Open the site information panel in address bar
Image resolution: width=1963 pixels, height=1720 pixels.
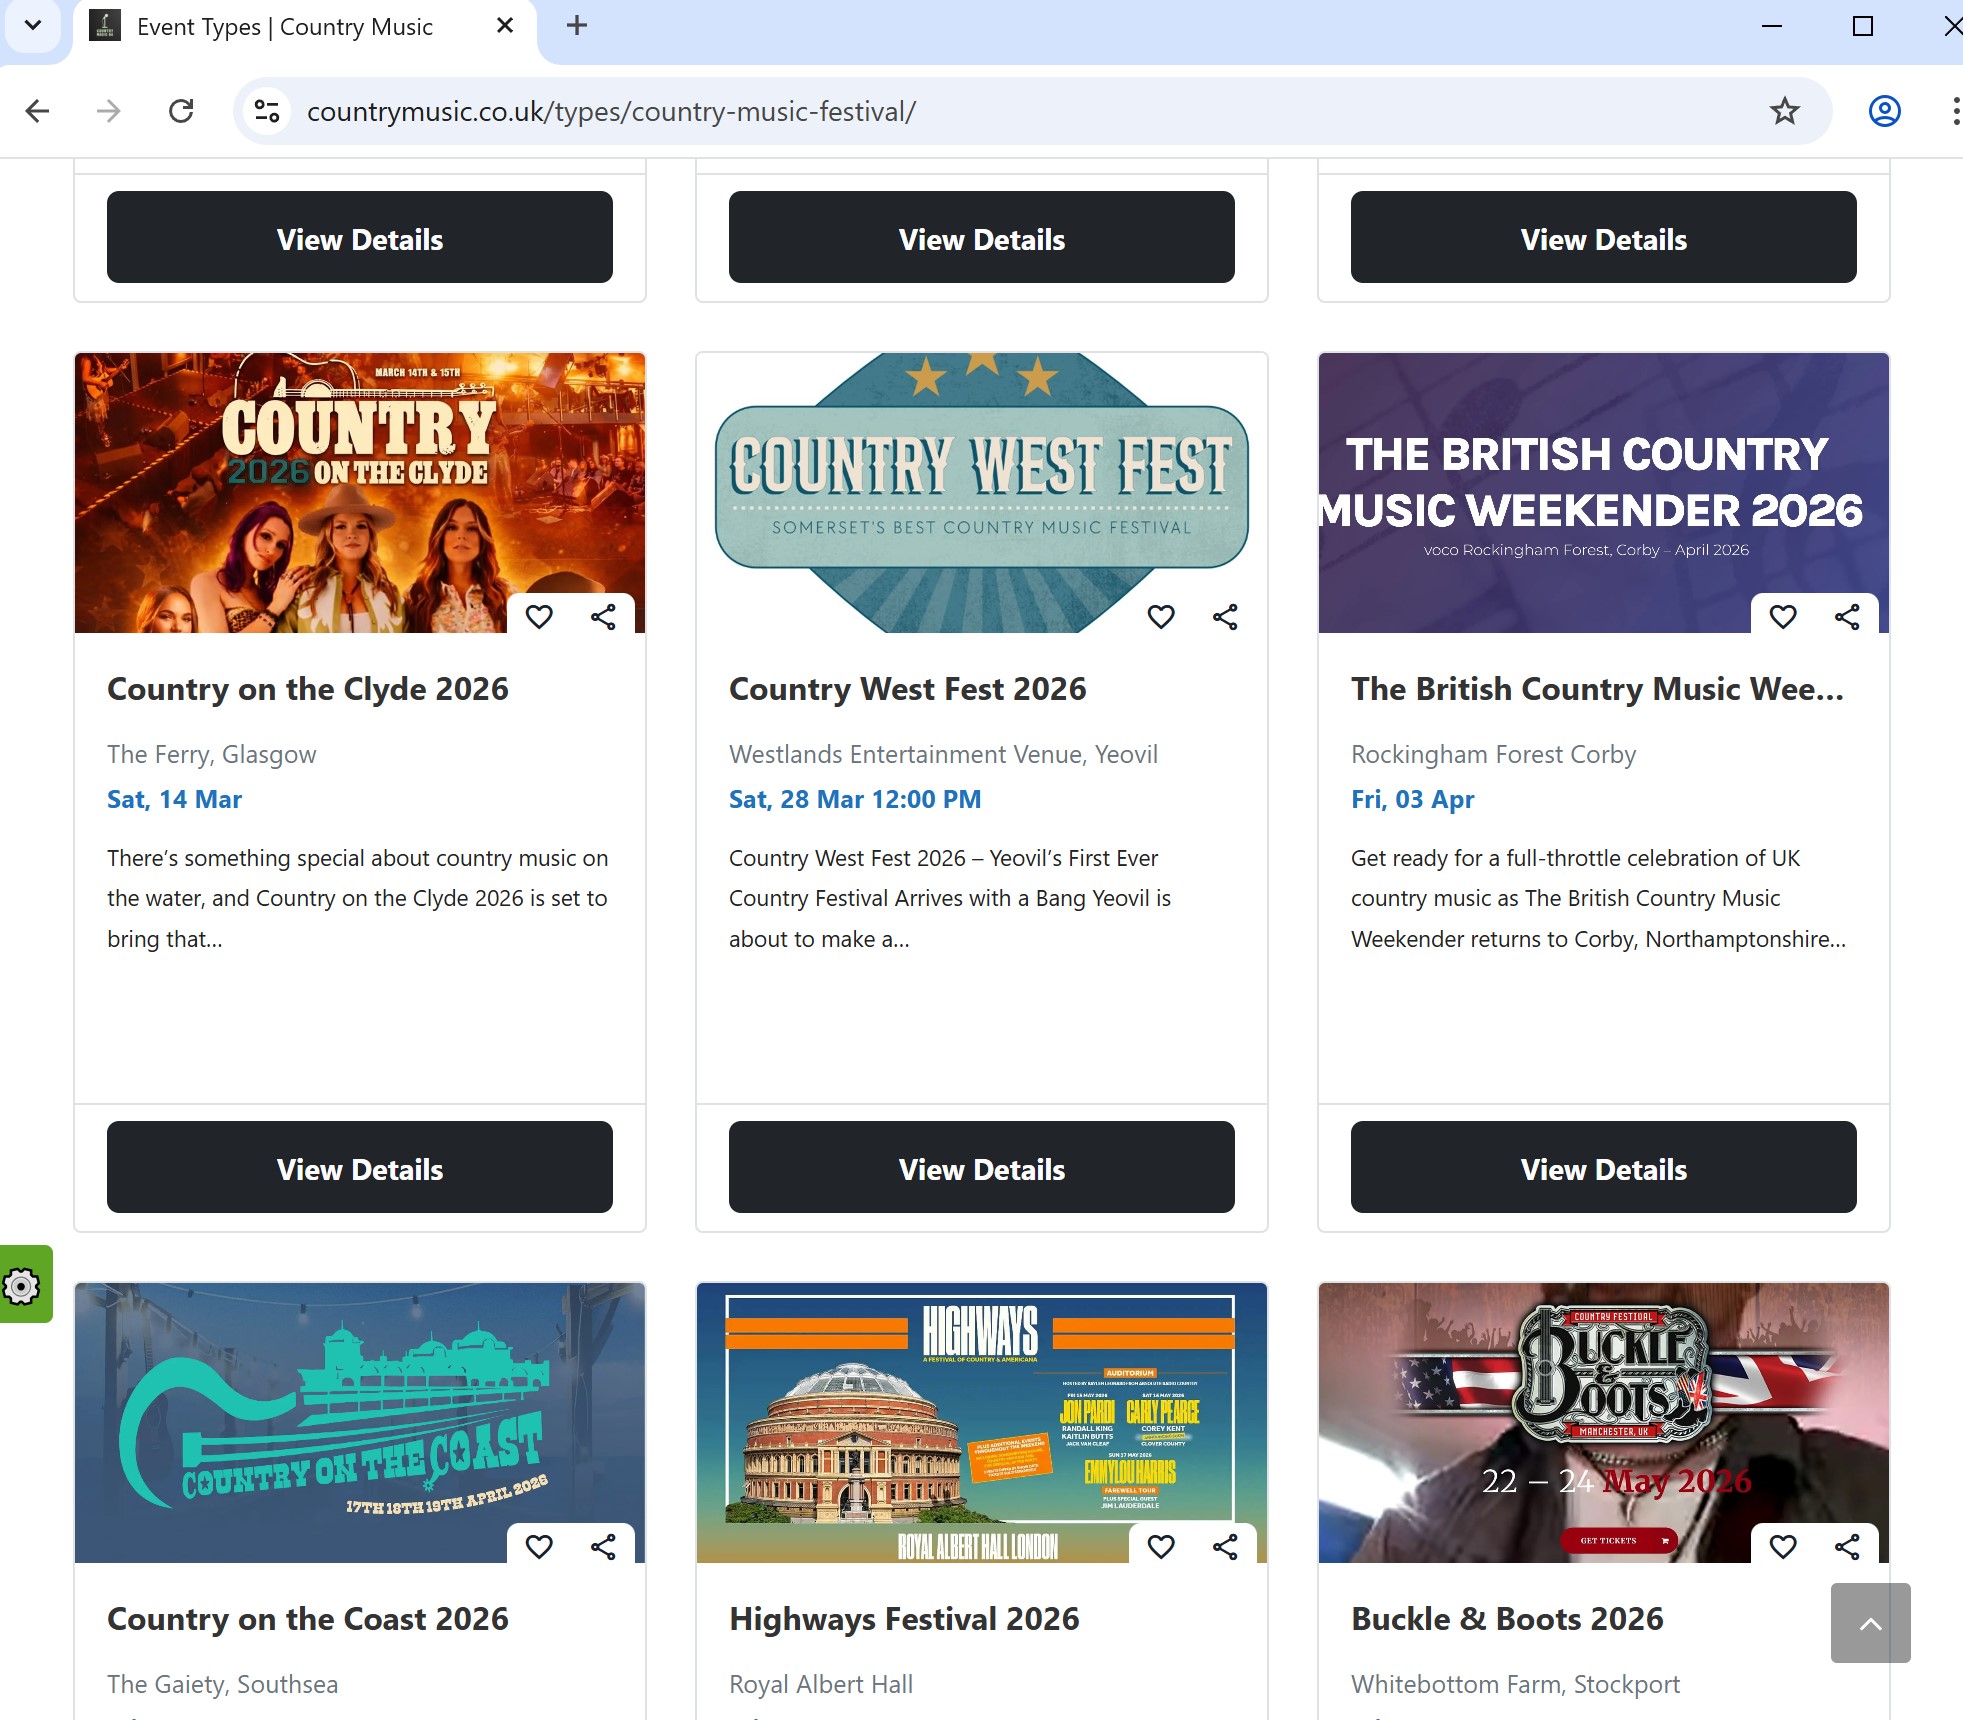tap(265, 111)
